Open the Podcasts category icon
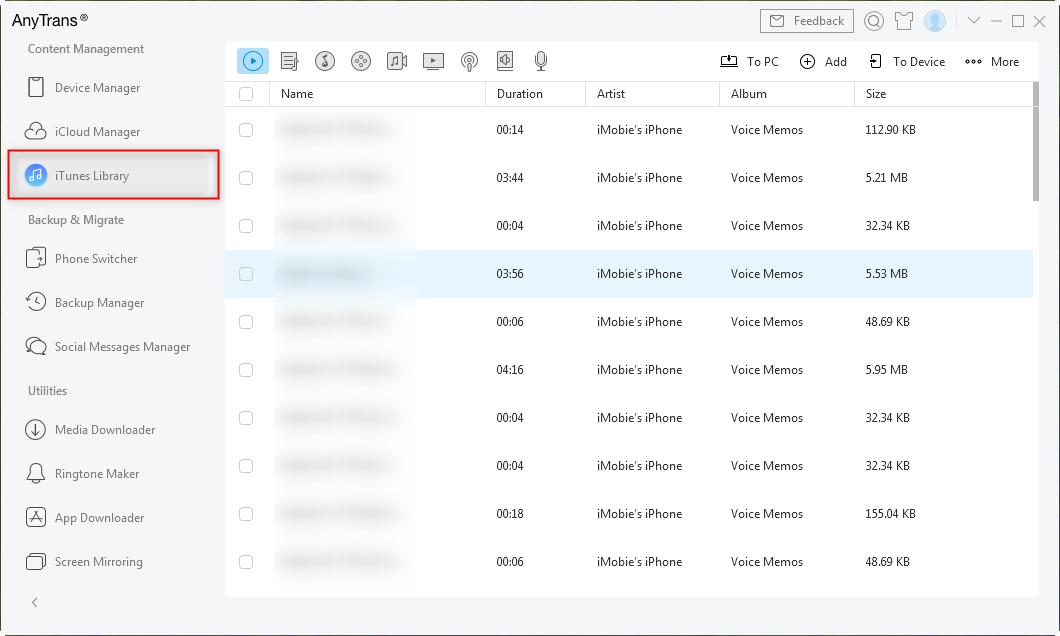Image resolution: width=1060 pixels, height=636 pixels. [x=469, y=62]
